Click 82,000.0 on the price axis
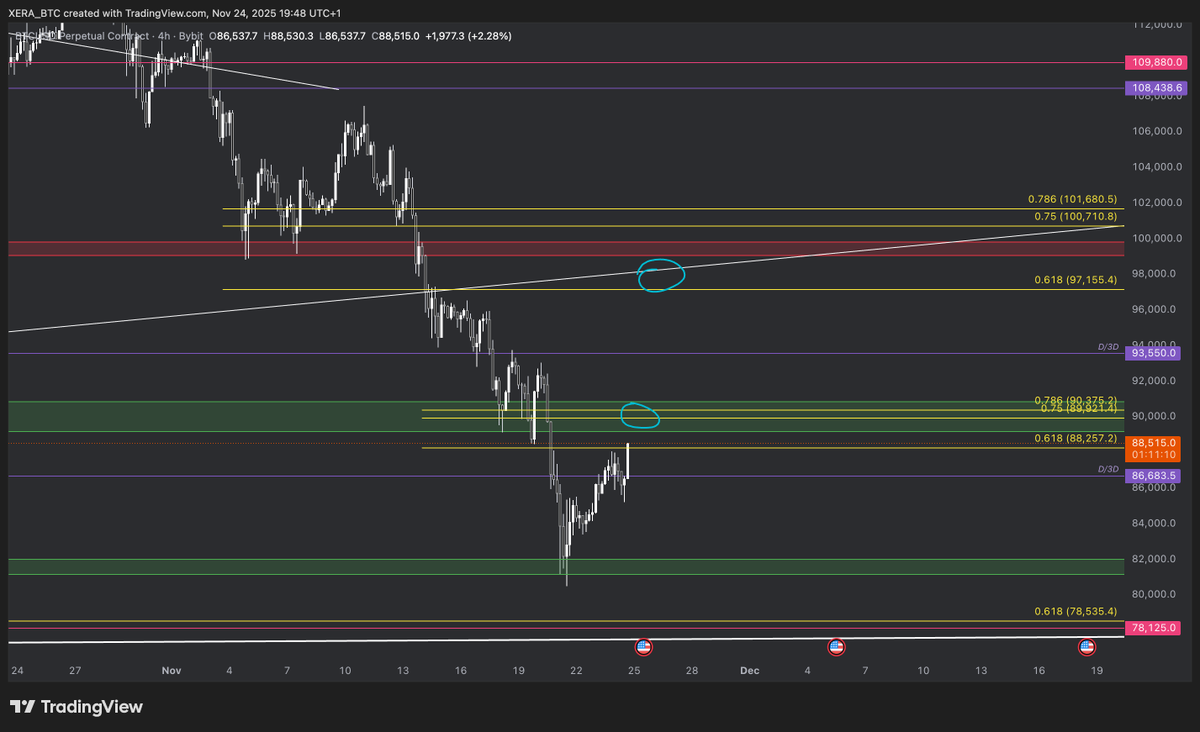This screenshot has height=732, width=1200. point(1155,559)
